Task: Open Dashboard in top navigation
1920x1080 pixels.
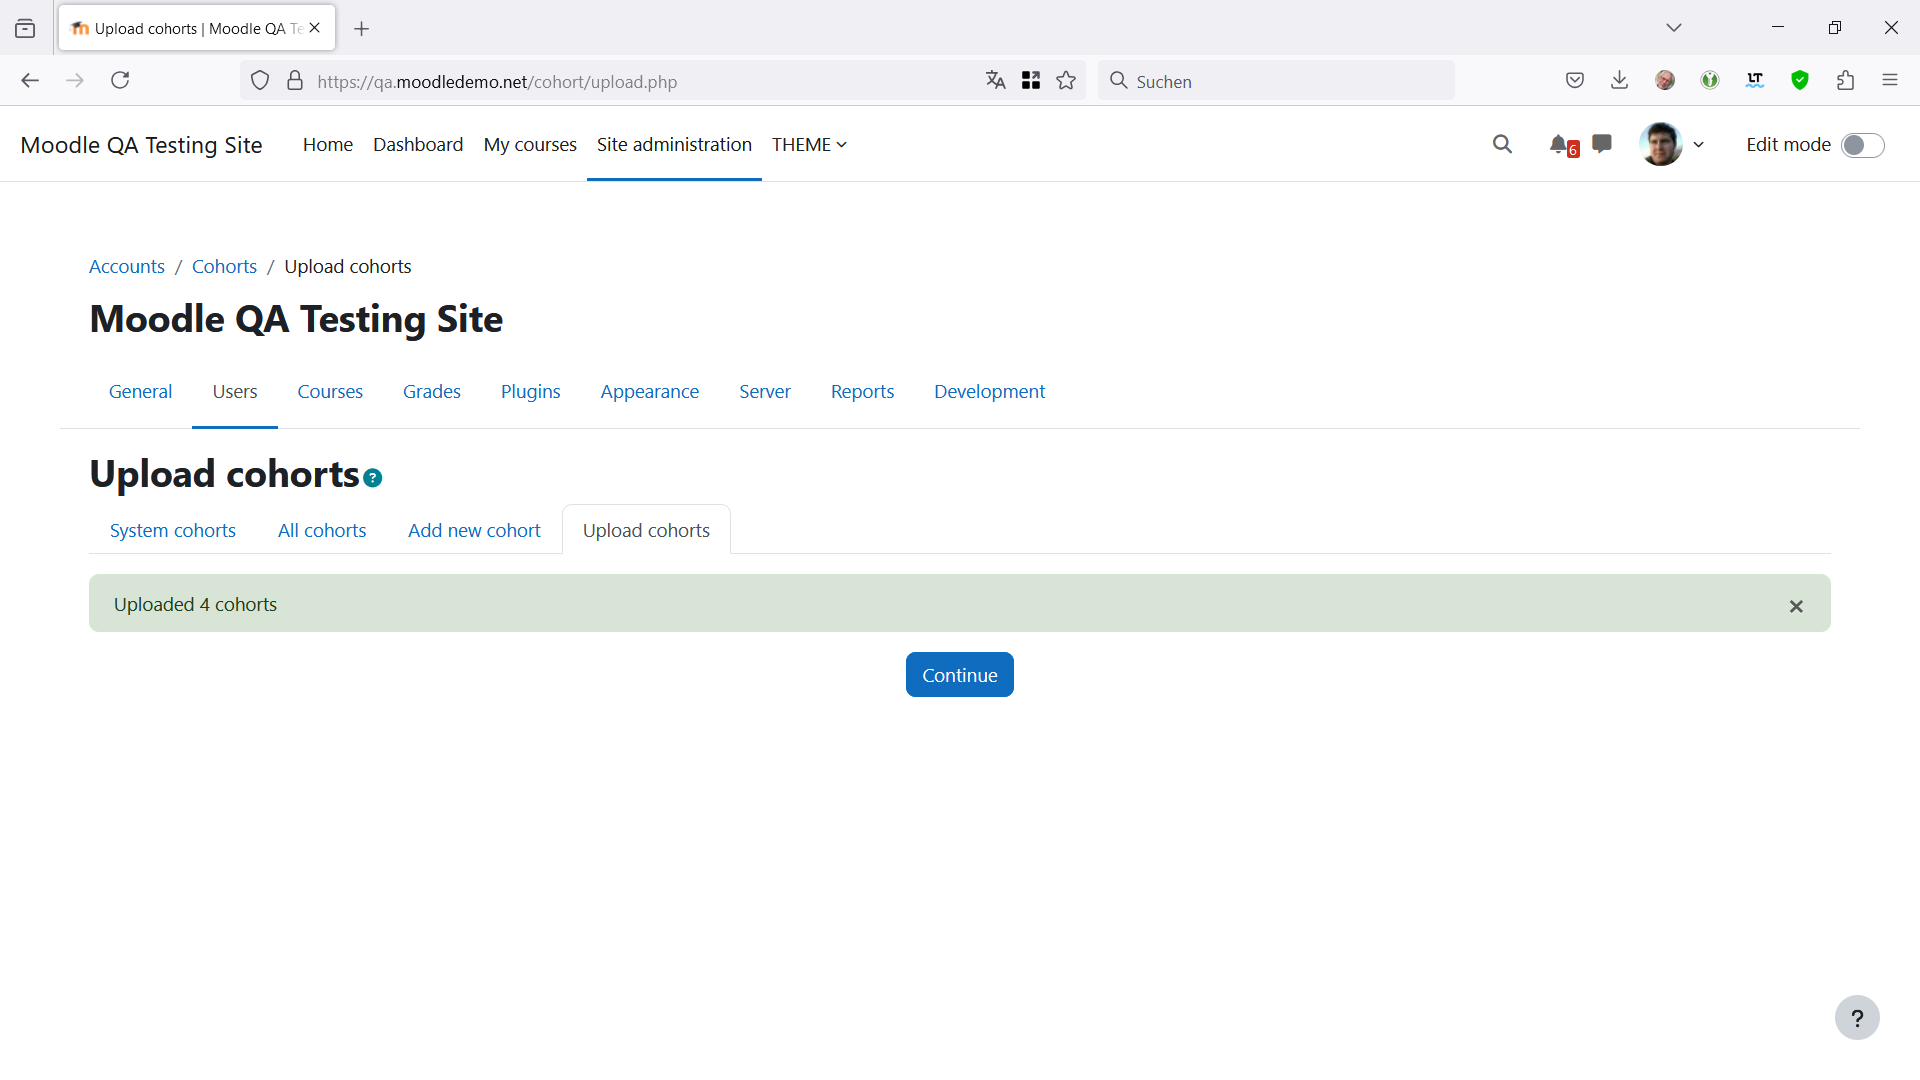Action: click(418, 145)
